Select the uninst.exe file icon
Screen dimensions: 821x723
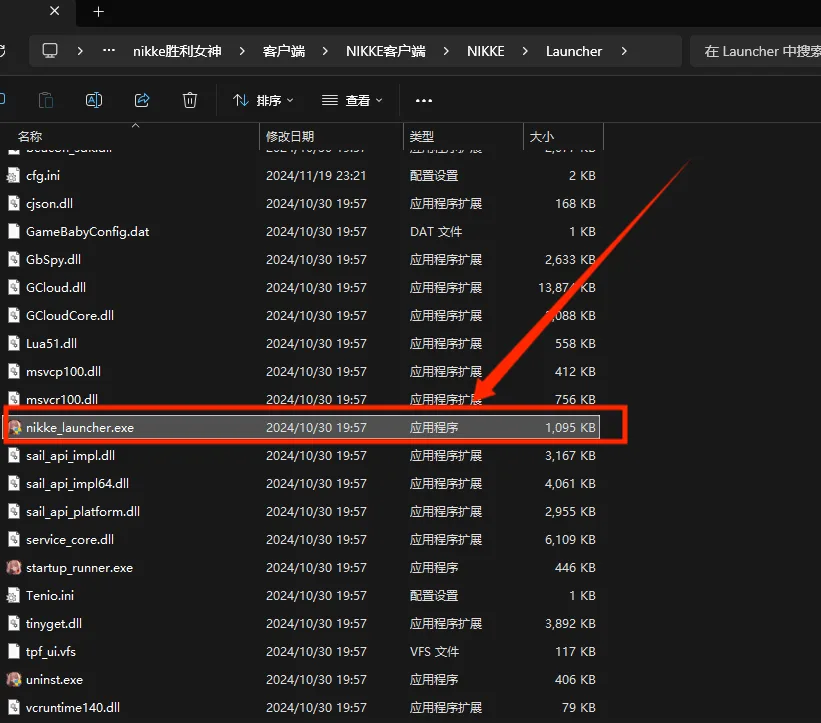tap(14, 680)
